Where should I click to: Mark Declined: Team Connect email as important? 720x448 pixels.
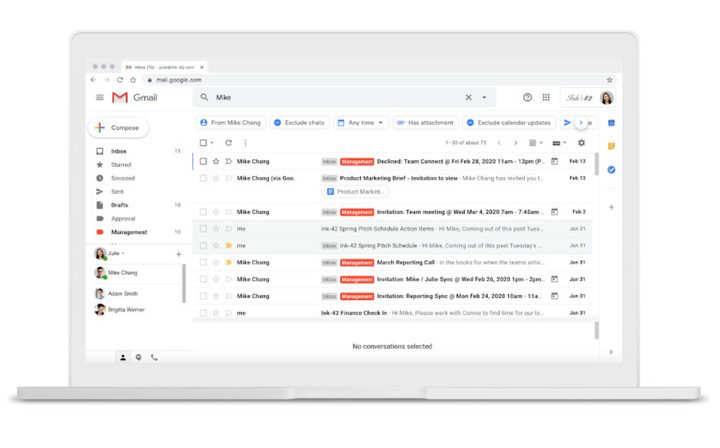pyautogui.click(x=228, y=162)
